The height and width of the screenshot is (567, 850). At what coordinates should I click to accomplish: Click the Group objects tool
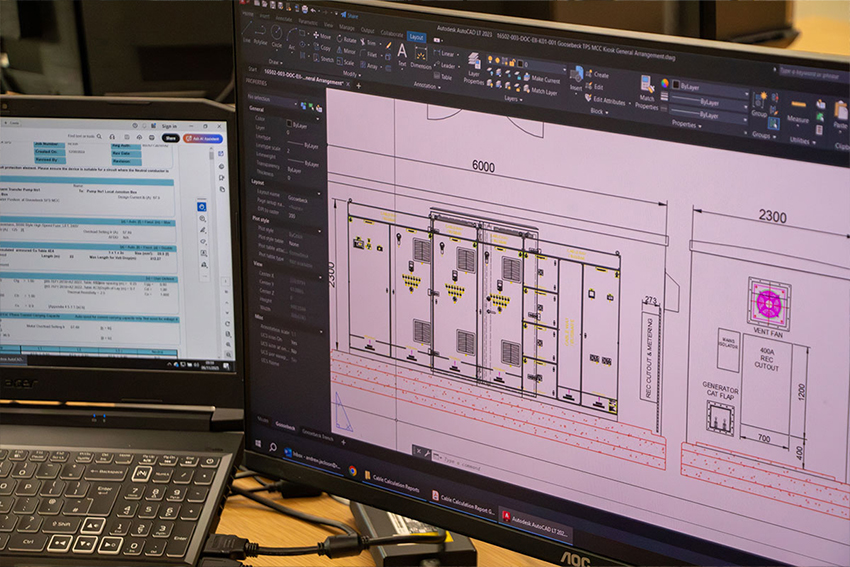(x=759, y=104)
